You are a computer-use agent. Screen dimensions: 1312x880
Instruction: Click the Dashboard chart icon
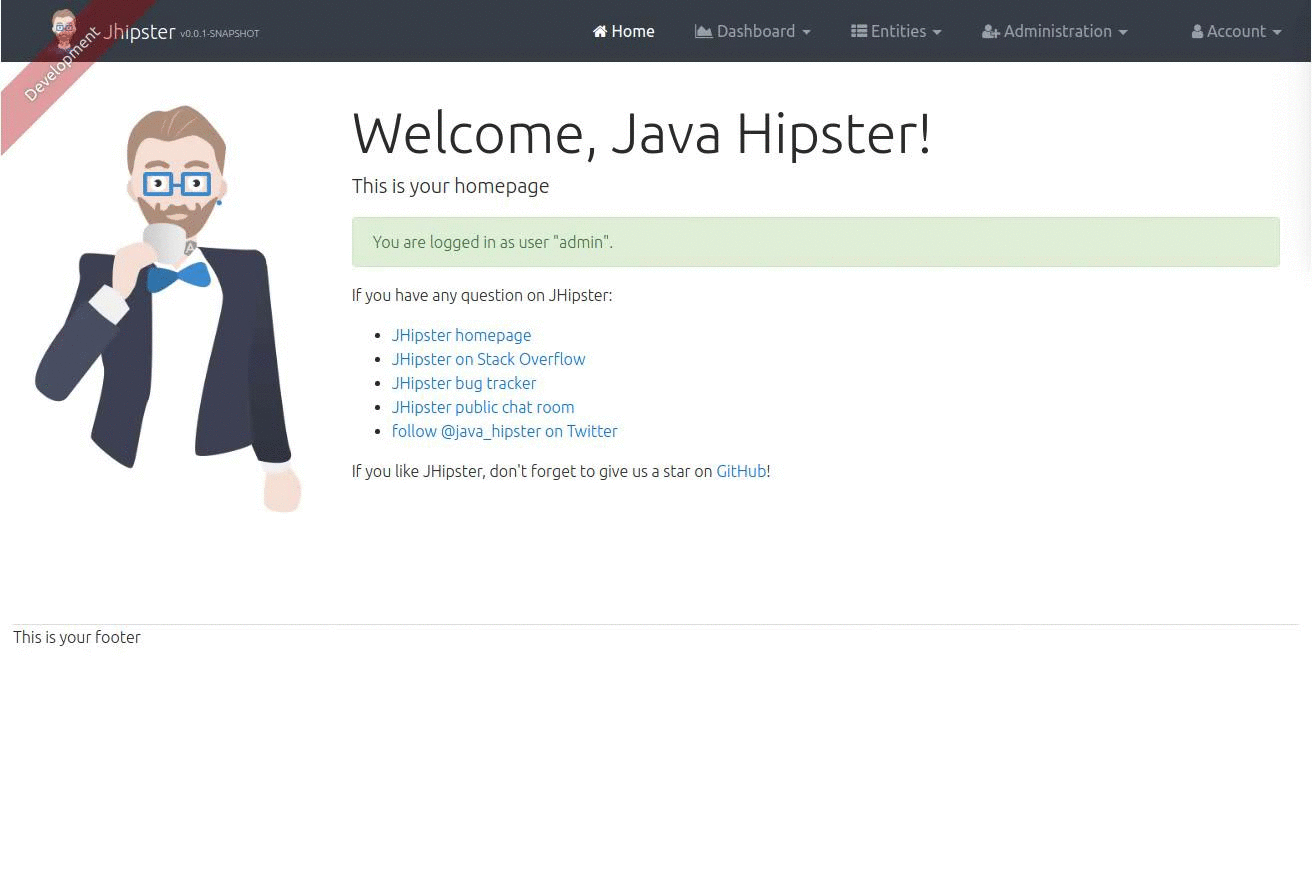click(x=704, y=31)
